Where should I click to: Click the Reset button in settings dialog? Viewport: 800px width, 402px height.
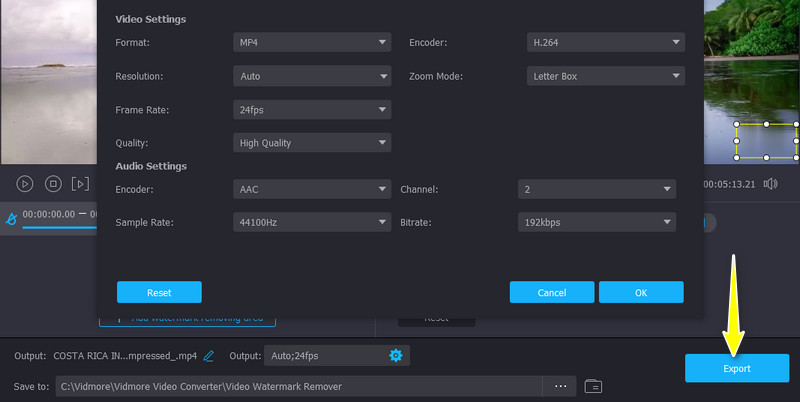pos(159,292)
